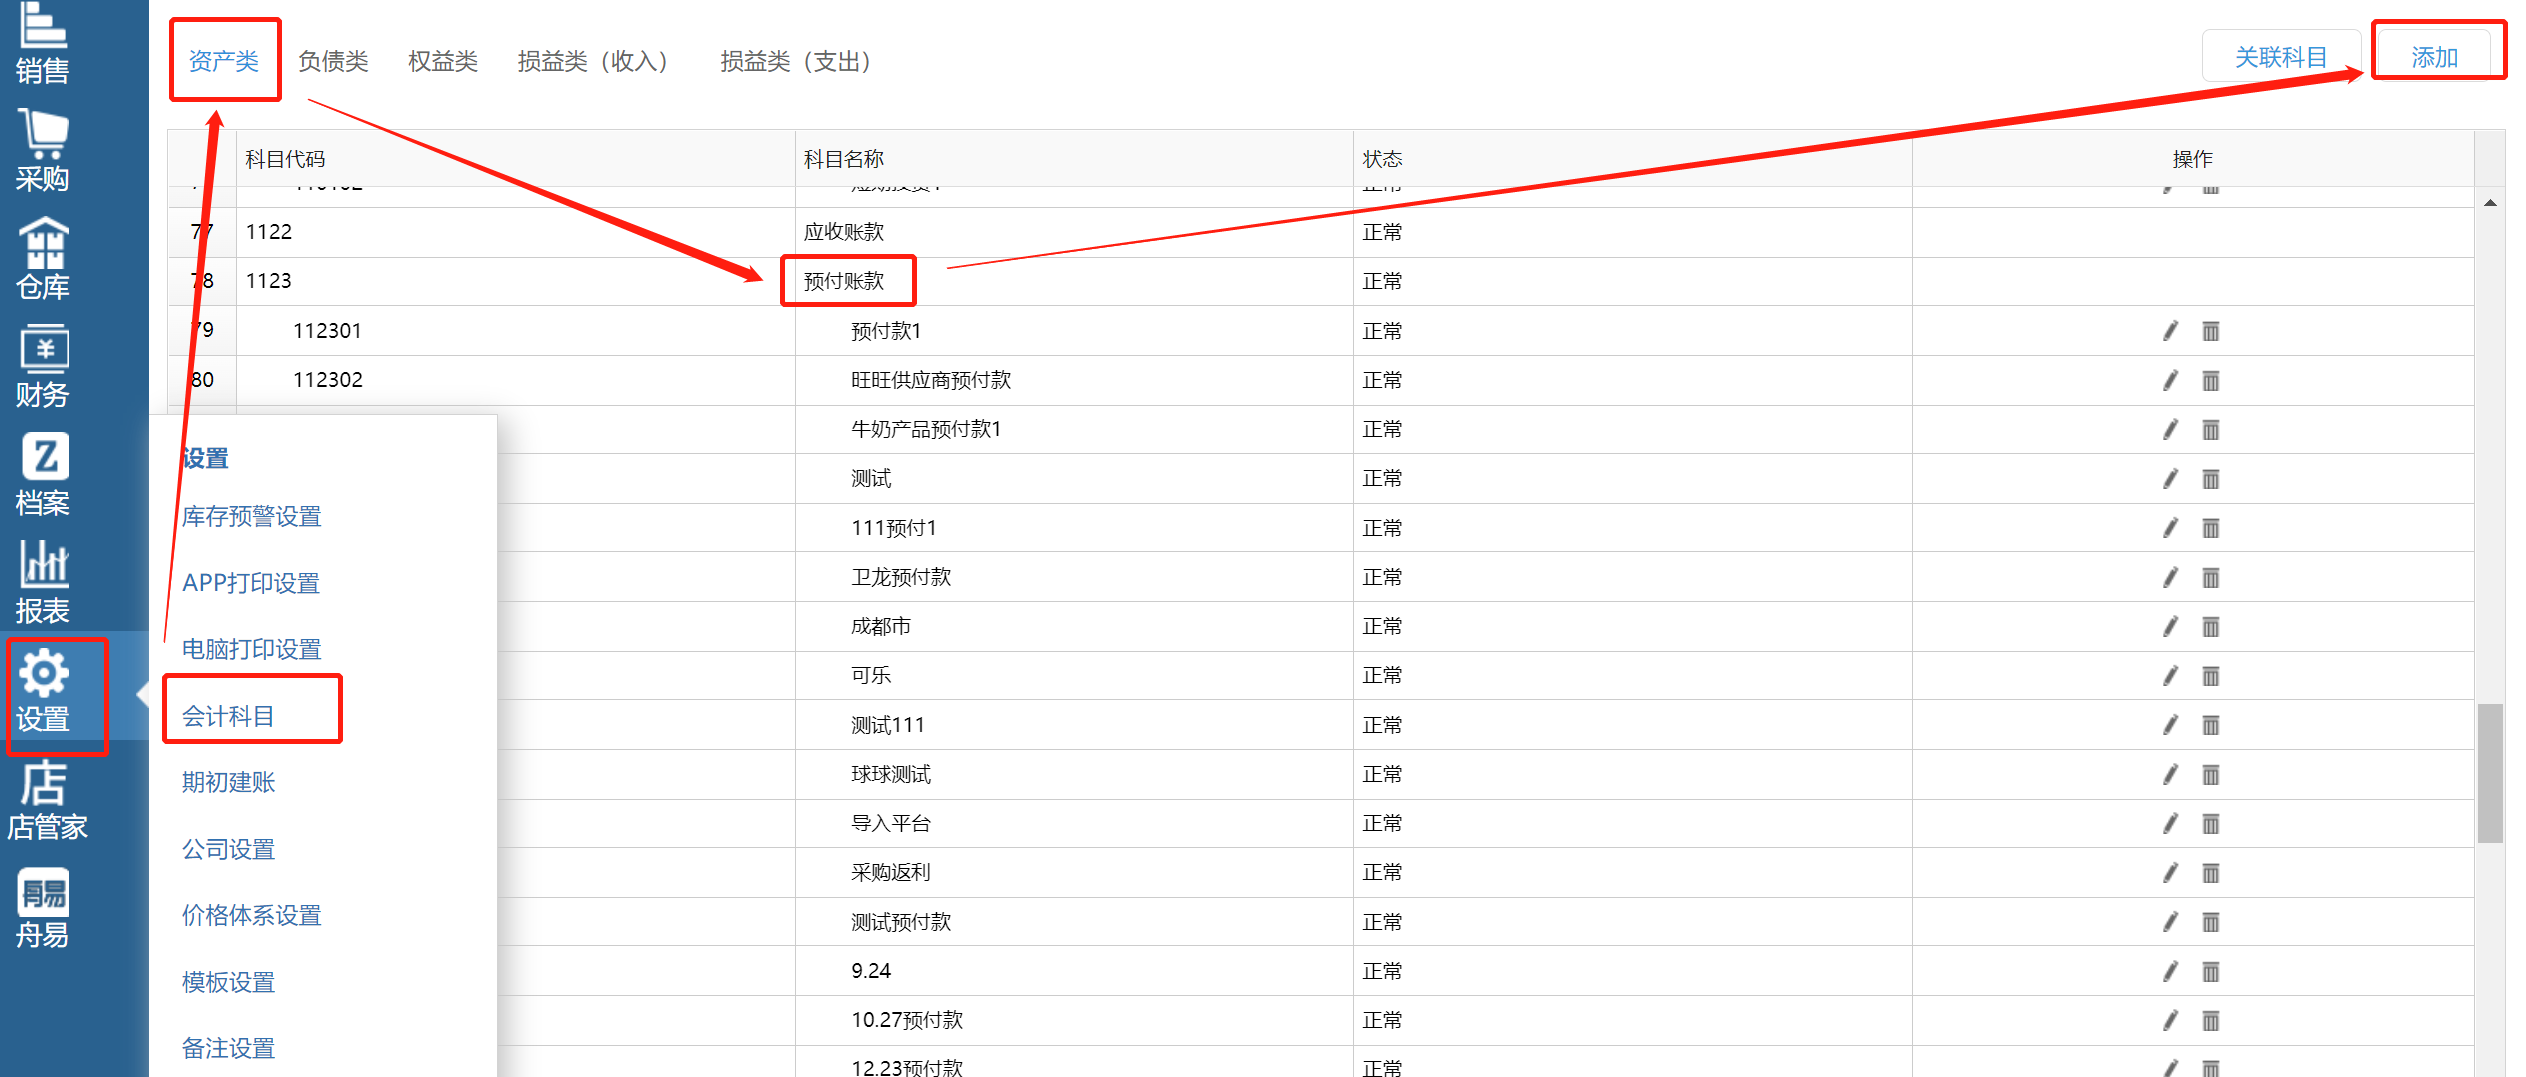Open 价格体系设置 in settings menu

click(x=252, y=916)
